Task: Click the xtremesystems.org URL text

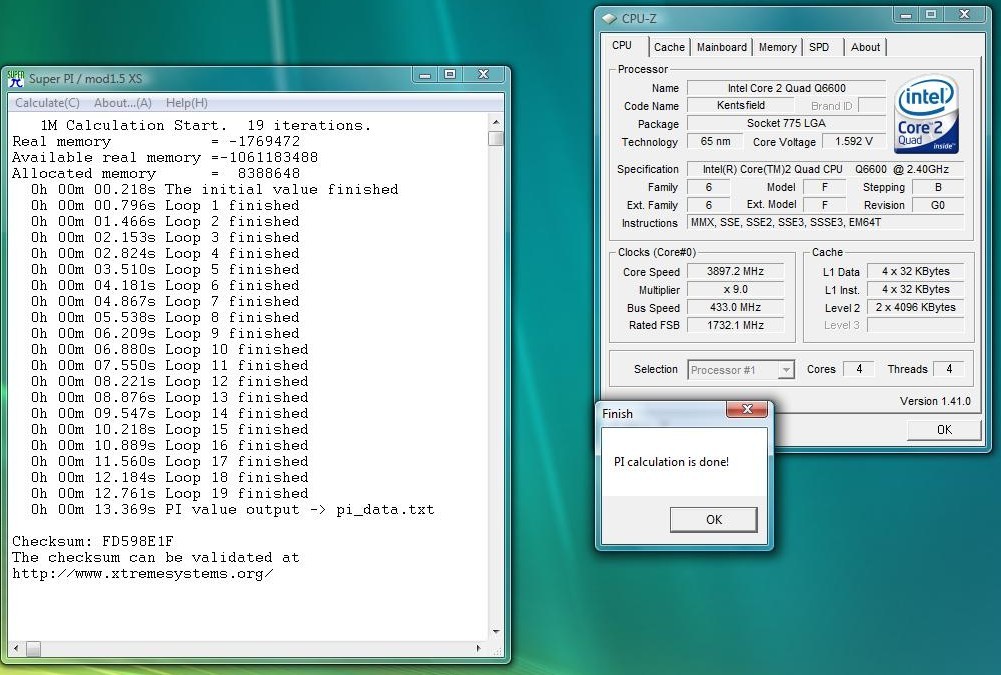Action: coord(143,573)
